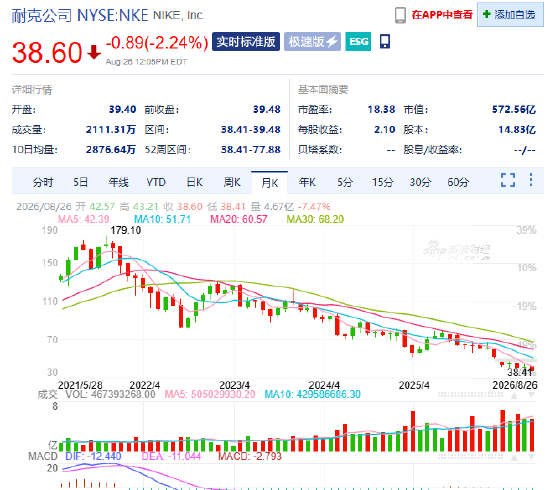Click the 成交量 value 2111.31万
Screen dimensions: 550x490
(x=111, y=130)
